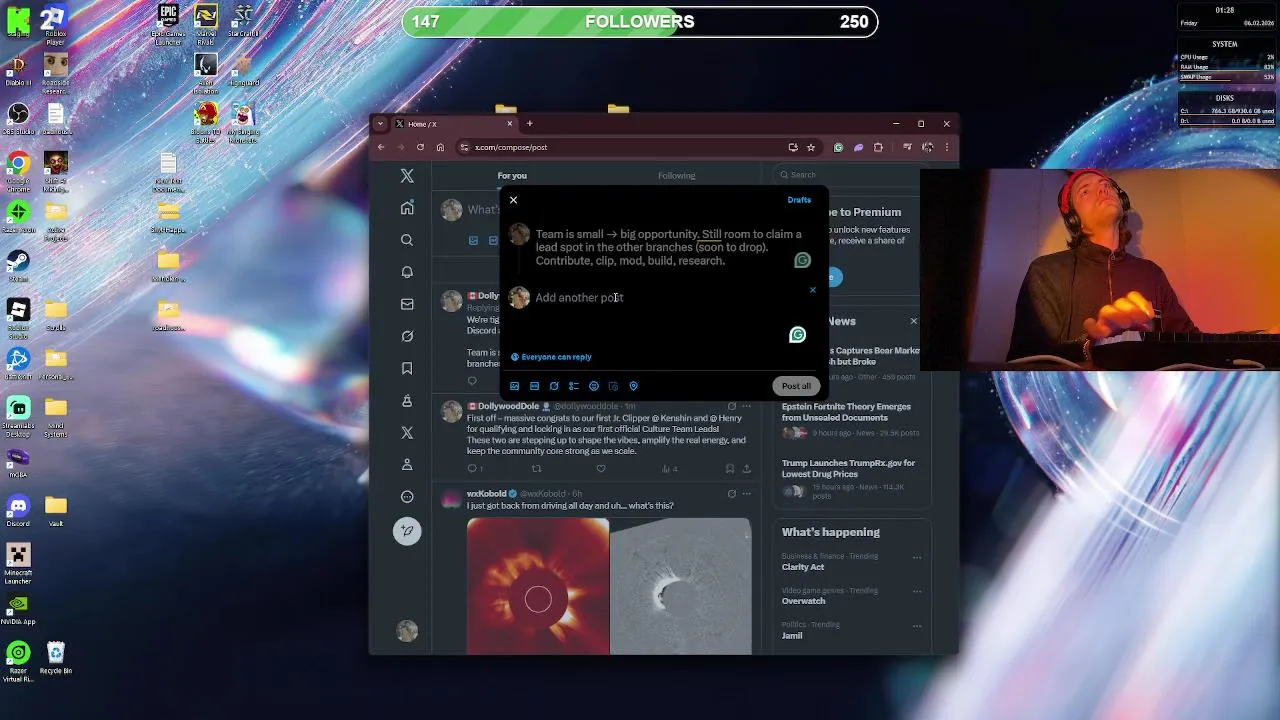Click the round compose Post button
This screenshot has width=1280, height=720.
407,531
